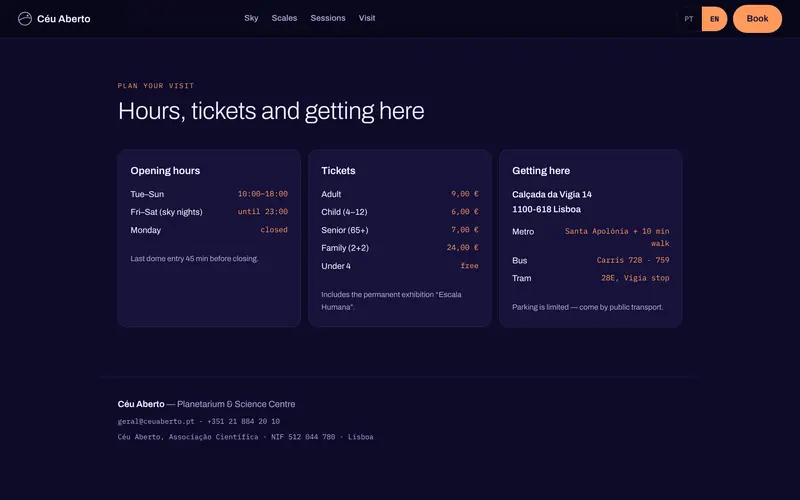Select the Opening hours card title
The image size is (800, 500).
coord(165,171)
